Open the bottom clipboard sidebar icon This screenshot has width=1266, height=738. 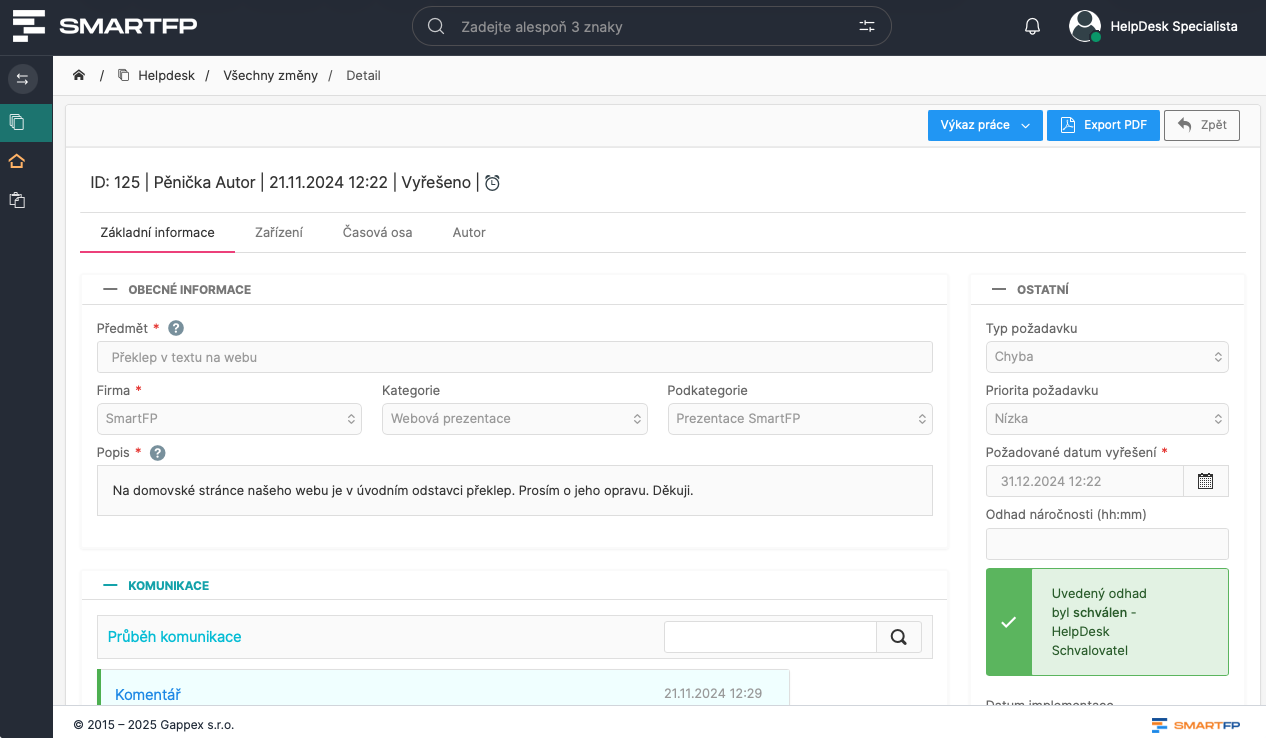17,201
